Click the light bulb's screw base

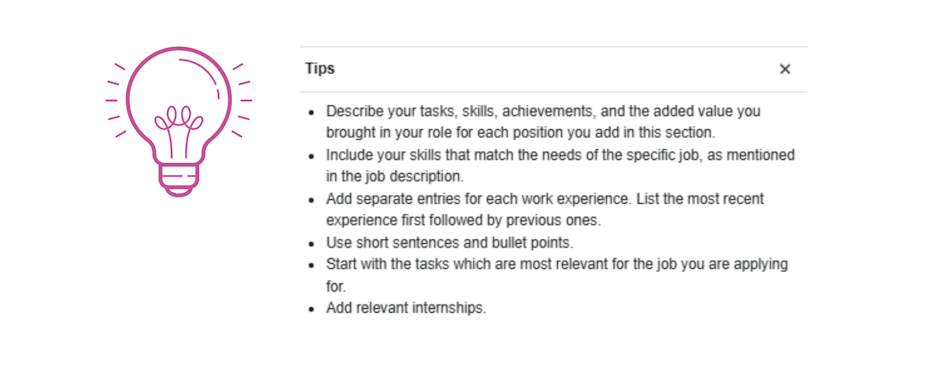pos(178,179)
